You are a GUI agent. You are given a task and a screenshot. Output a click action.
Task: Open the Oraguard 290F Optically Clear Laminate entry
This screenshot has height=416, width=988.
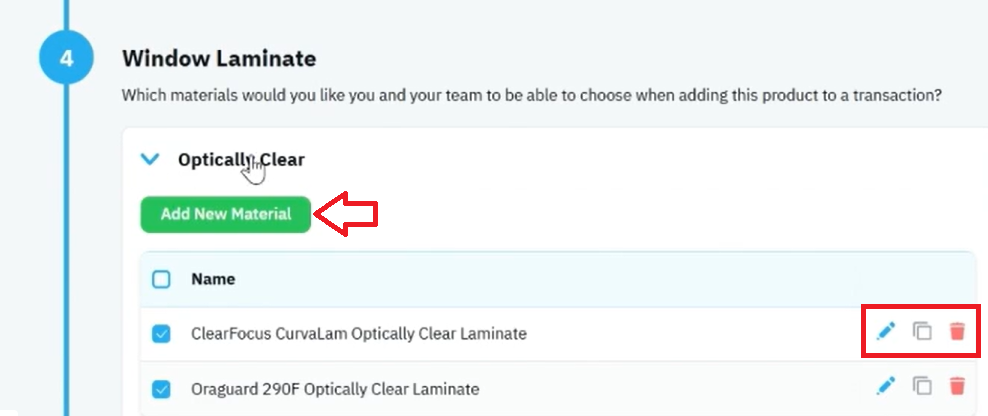[335, 390]
